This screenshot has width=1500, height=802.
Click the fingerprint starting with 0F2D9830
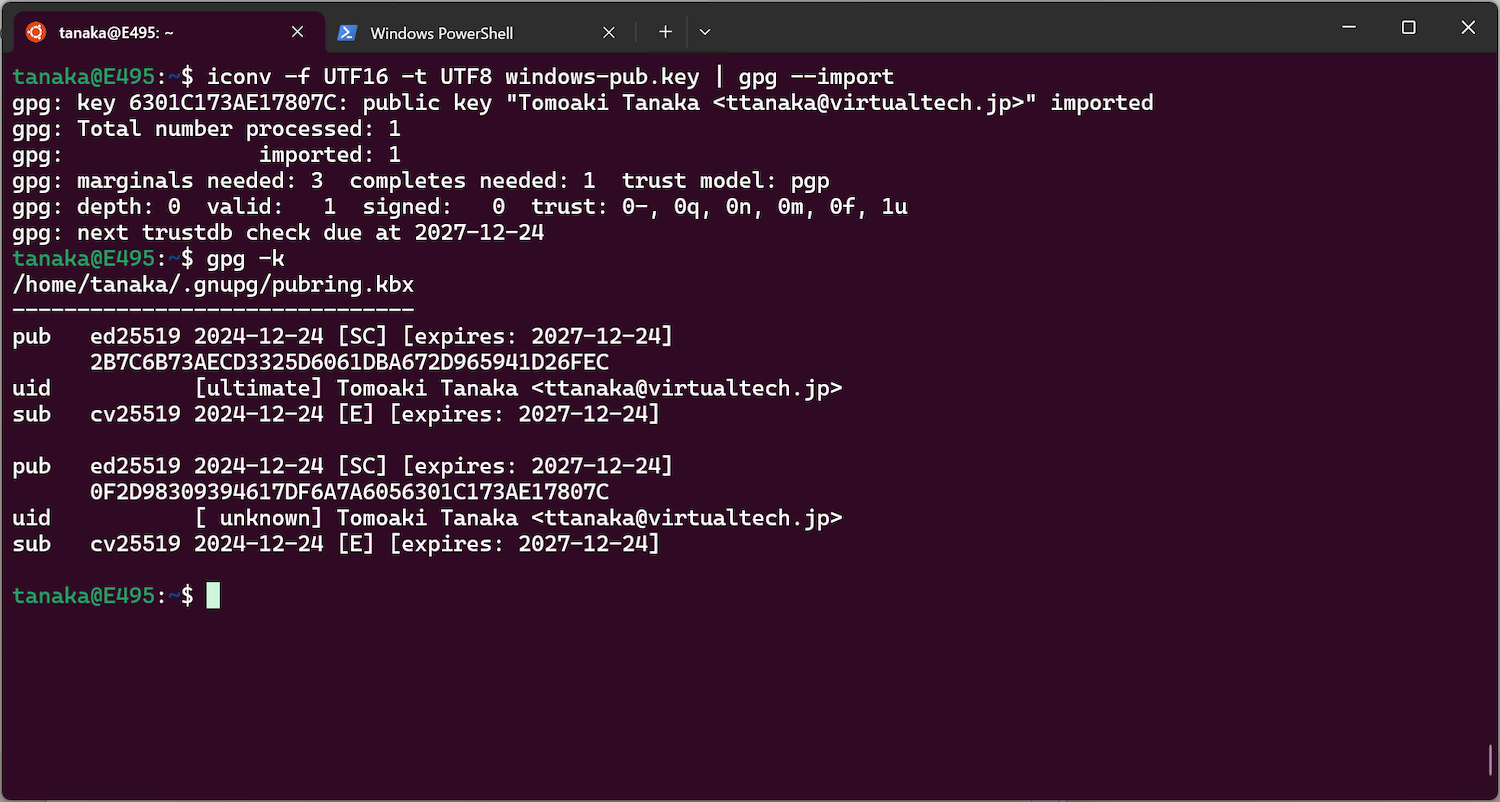coord(349,492)
